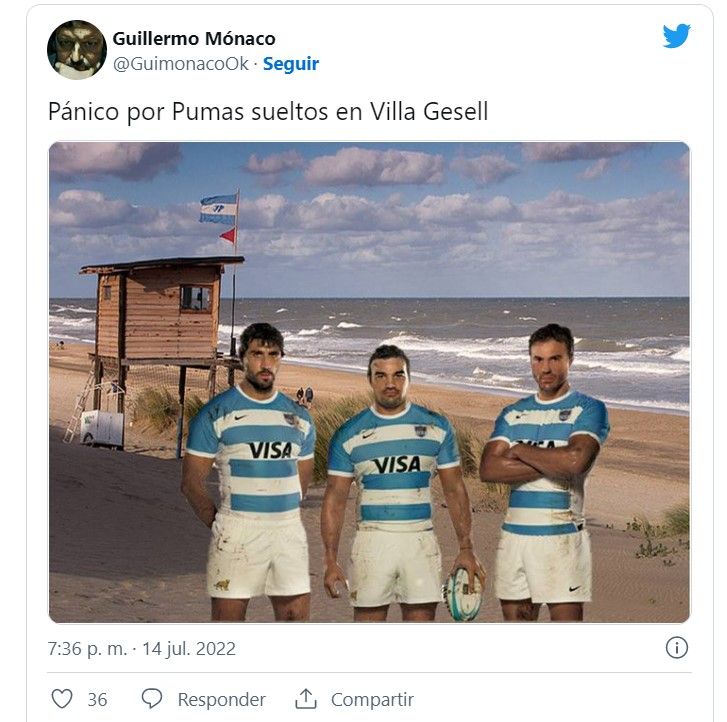The image size is (727, 722).
Task: Click the Argentine flag in the photo
Action: click(219, 210)
